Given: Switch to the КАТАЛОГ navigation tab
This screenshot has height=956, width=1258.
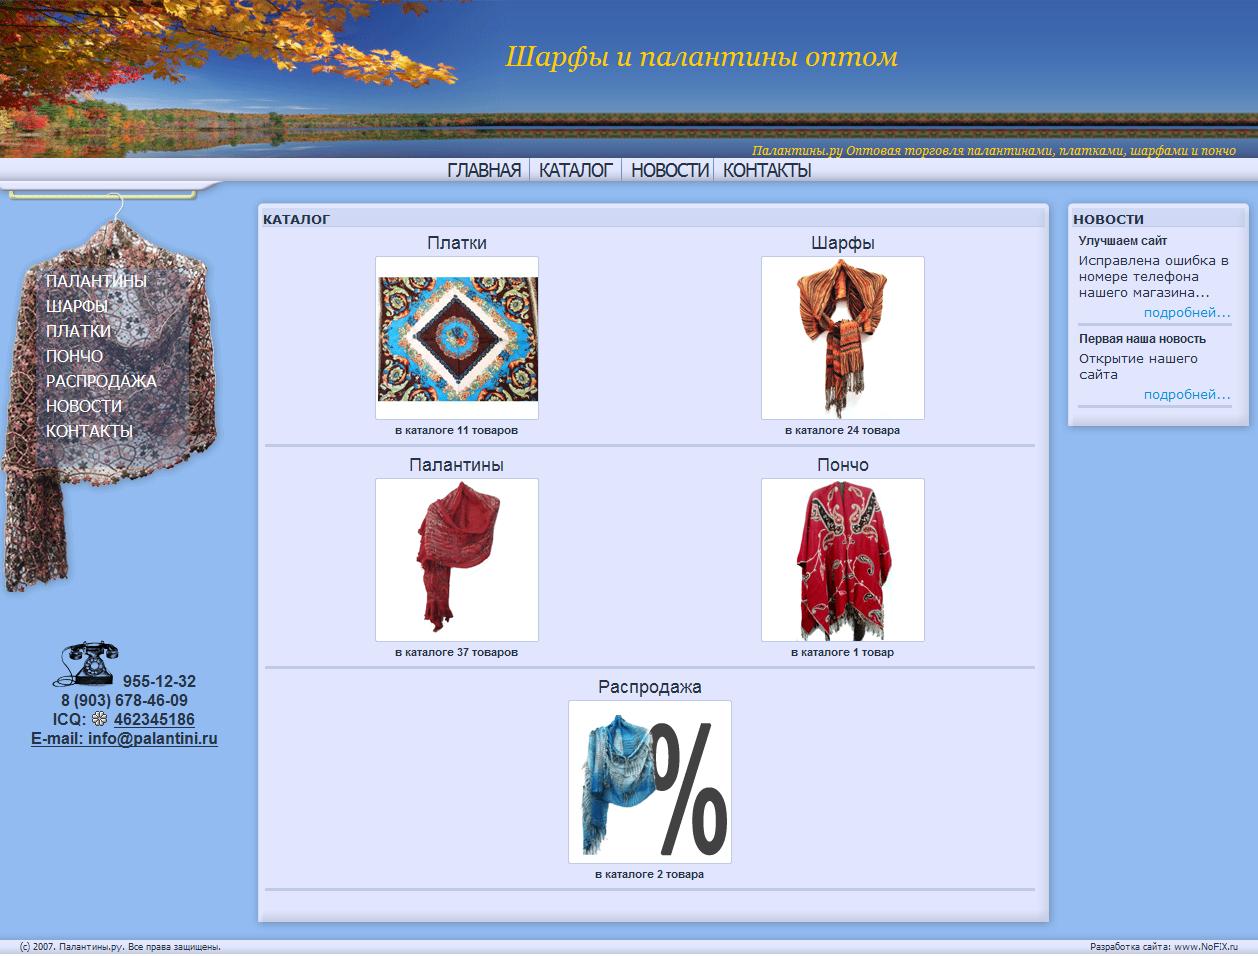Looking at the screenshot, I should 574,169.
